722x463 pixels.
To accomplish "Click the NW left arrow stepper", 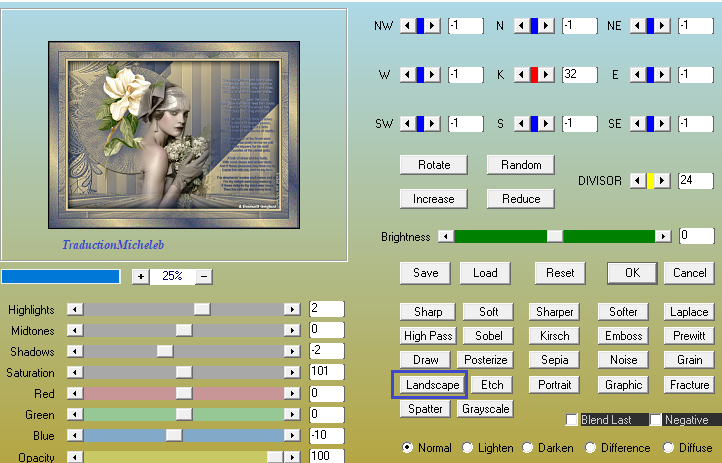I will click(x=408, y=25).
